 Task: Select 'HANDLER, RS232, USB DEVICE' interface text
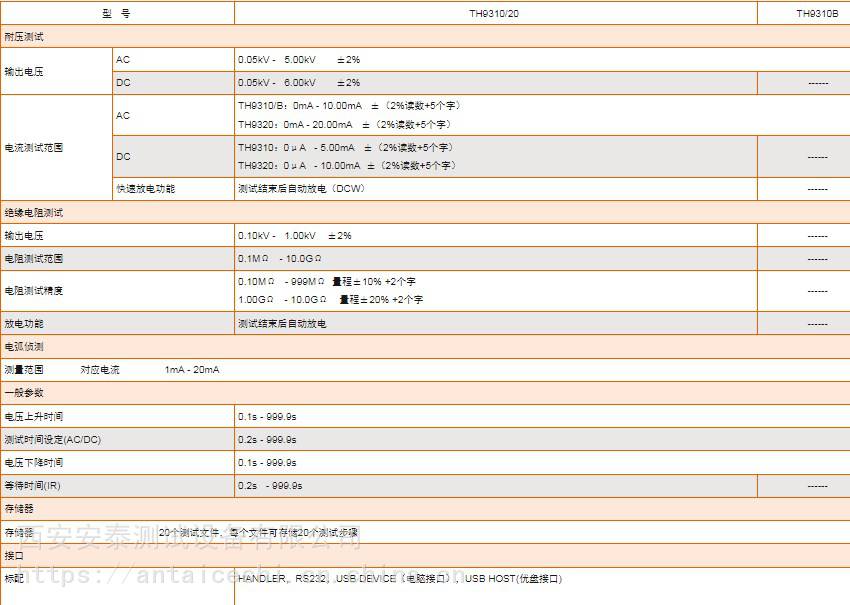coord(400,578)
